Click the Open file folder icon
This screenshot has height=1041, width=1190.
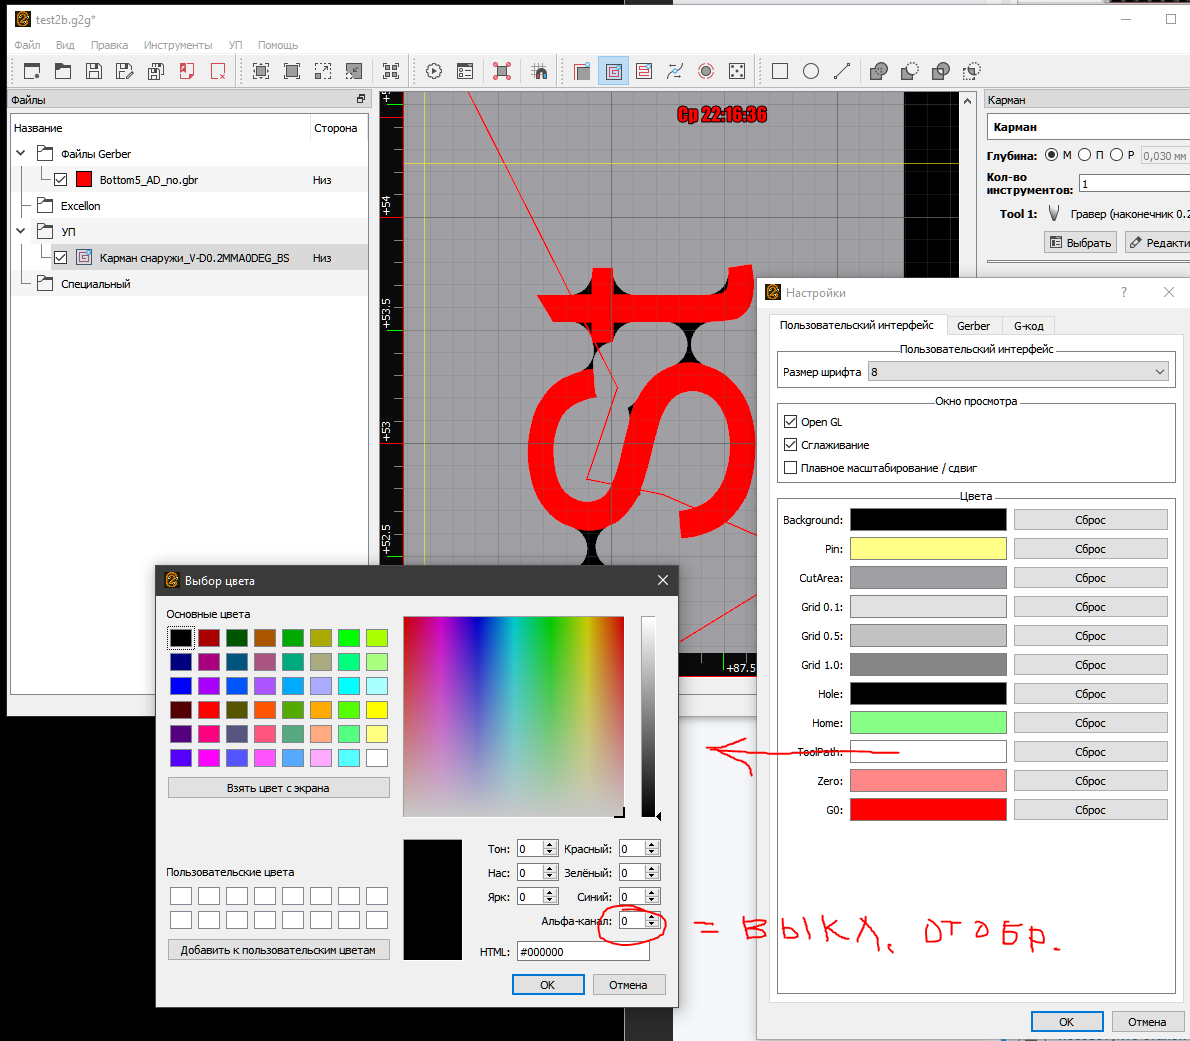[x=63, y=71]
